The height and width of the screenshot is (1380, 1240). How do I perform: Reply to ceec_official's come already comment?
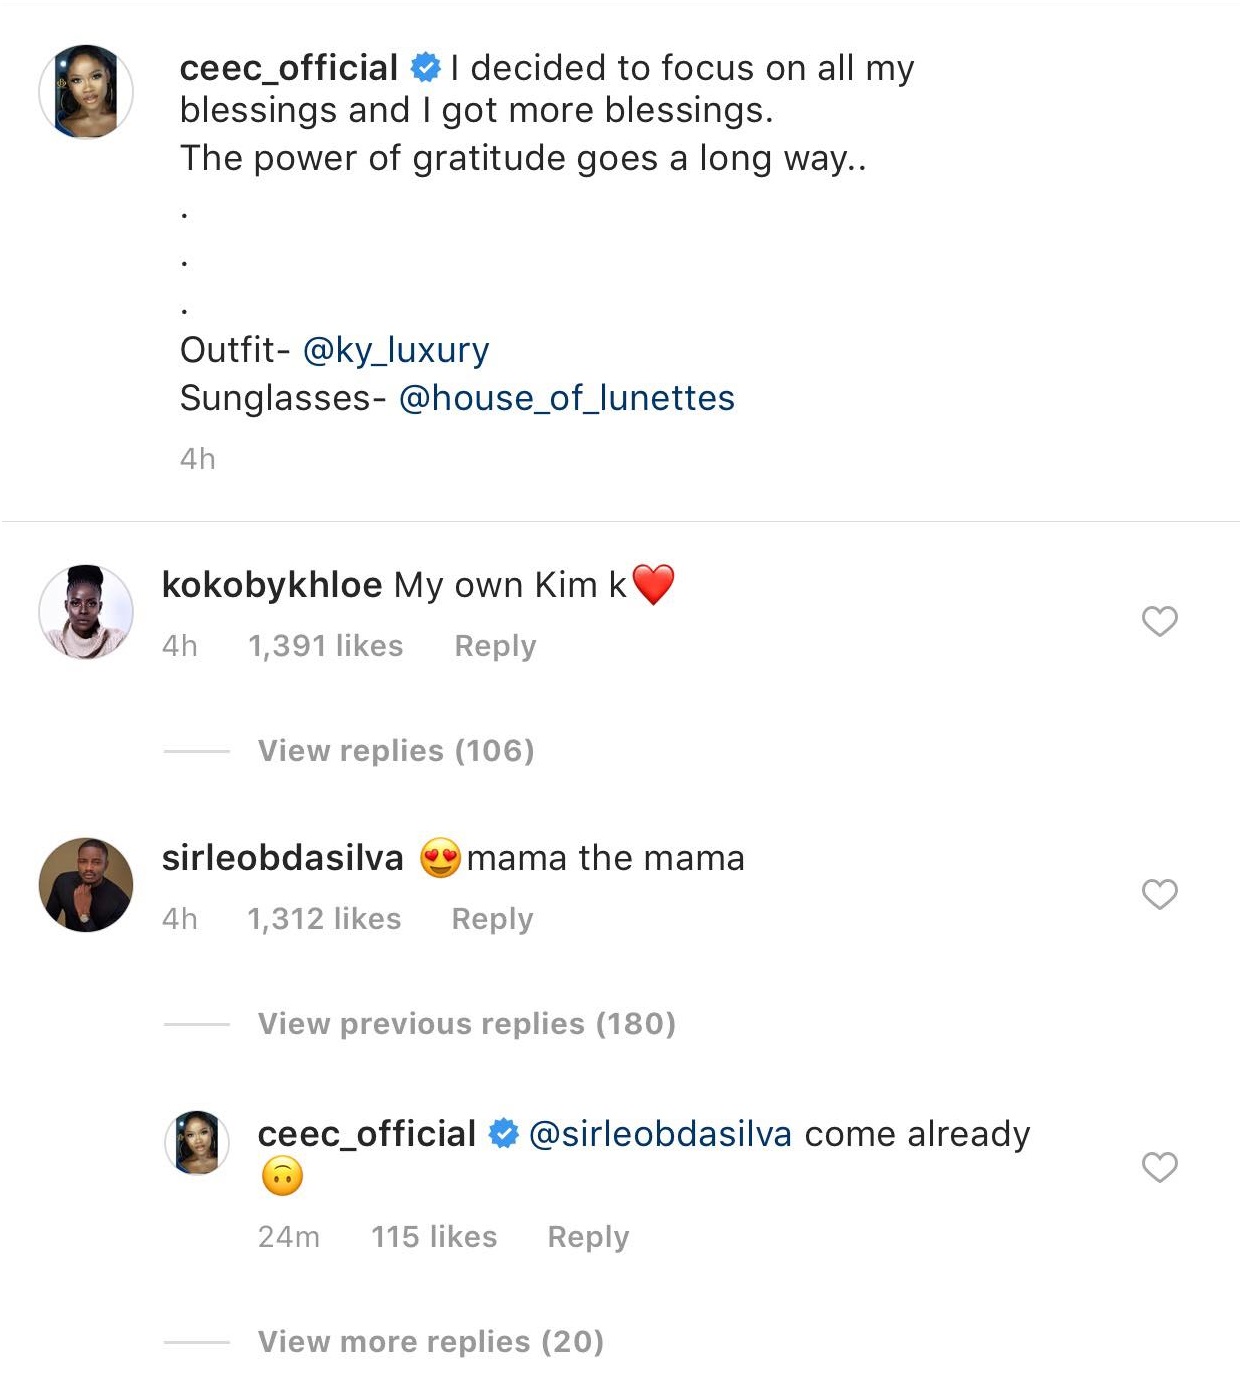588,1237
